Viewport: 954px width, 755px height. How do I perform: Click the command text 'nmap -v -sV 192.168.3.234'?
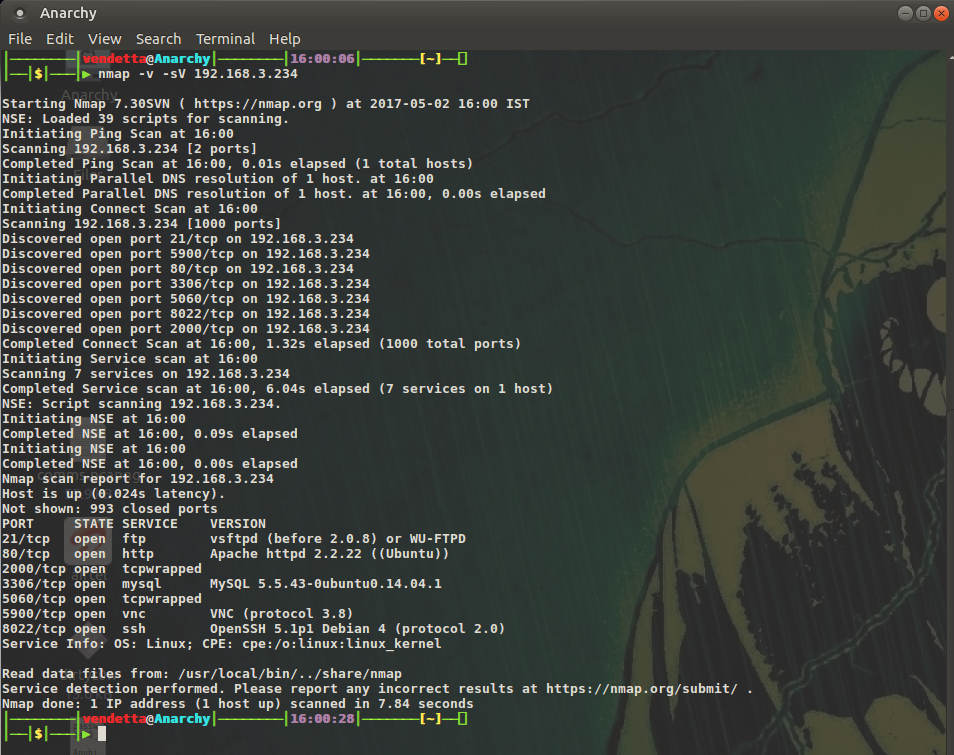click(198, 74)
